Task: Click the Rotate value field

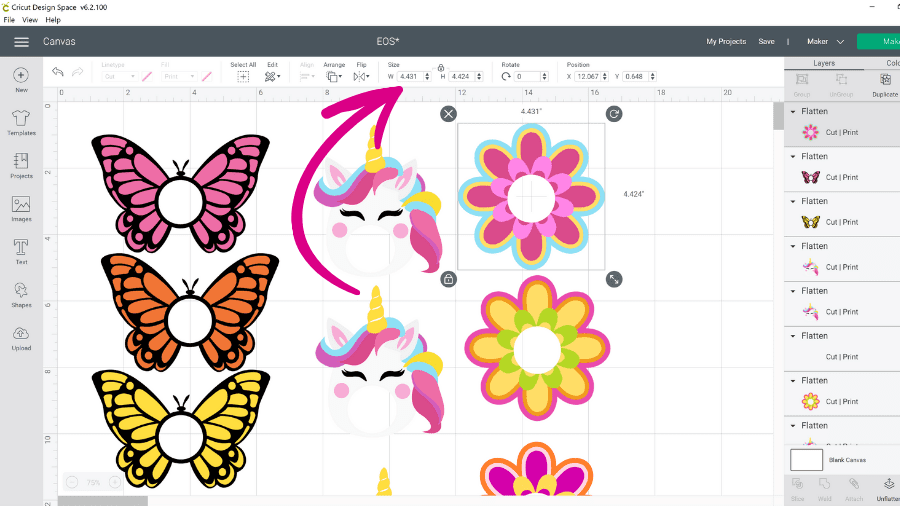Action: click(x=527, y=76)
